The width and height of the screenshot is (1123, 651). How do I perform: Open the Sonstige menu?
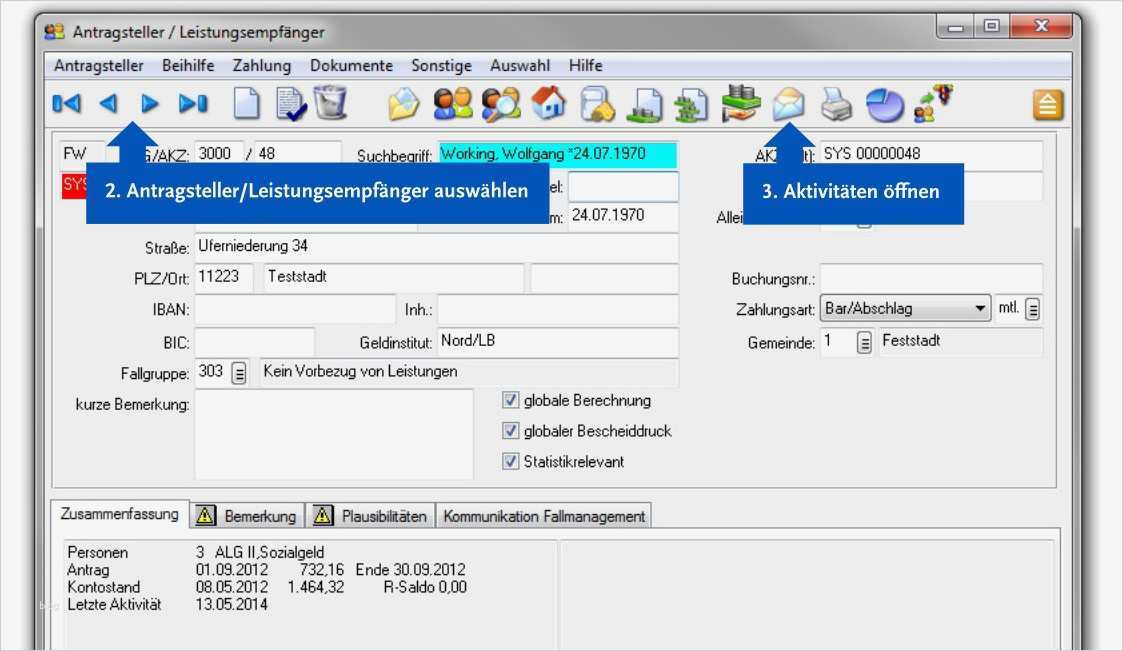click(x=441, y=65)
